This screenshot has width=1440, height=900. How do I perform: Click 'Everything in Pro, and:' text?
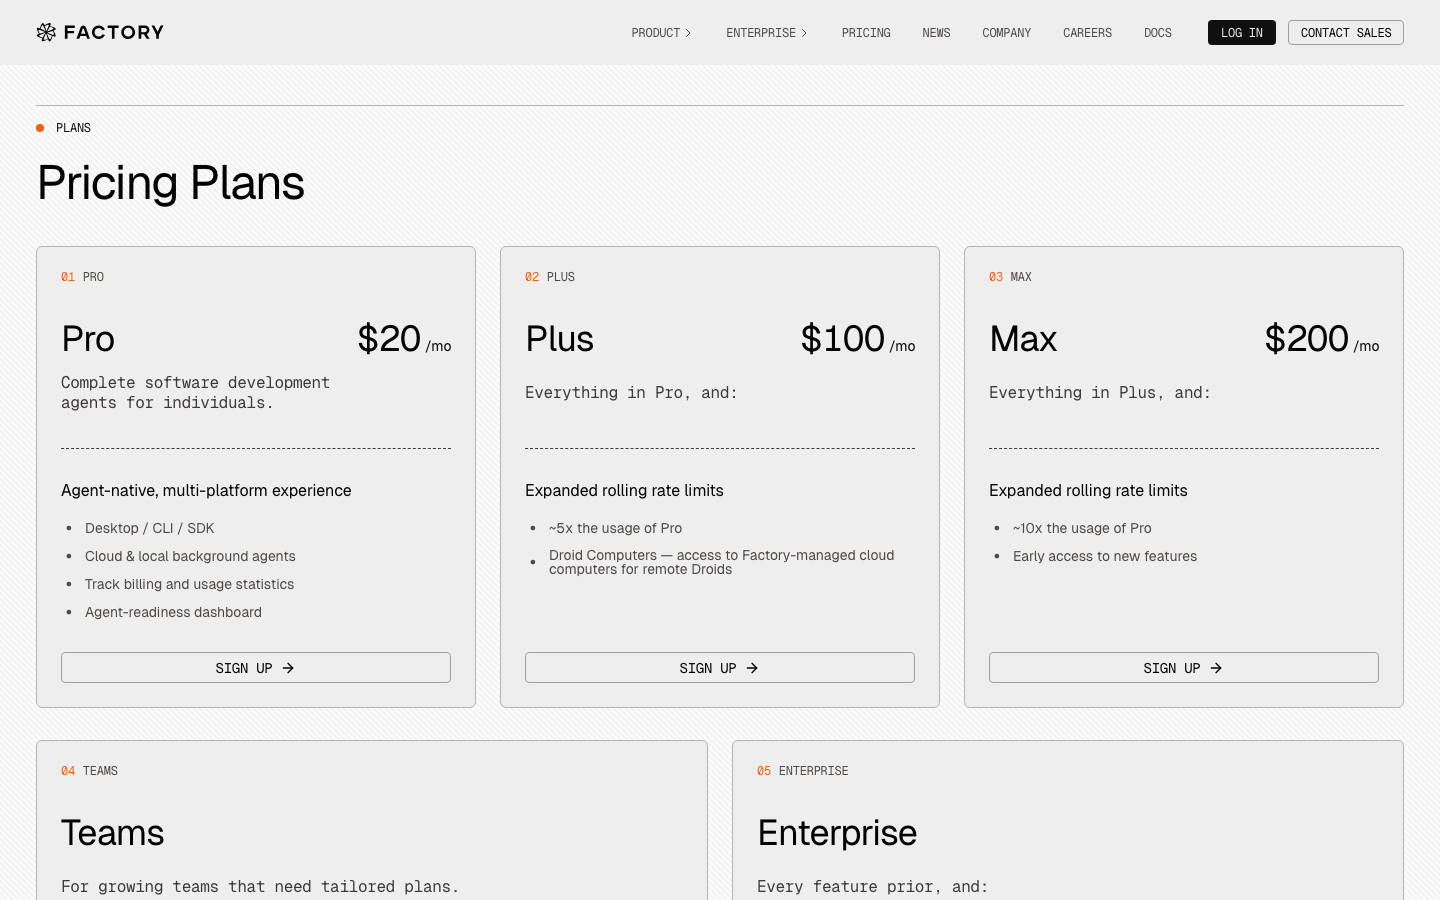631,393
